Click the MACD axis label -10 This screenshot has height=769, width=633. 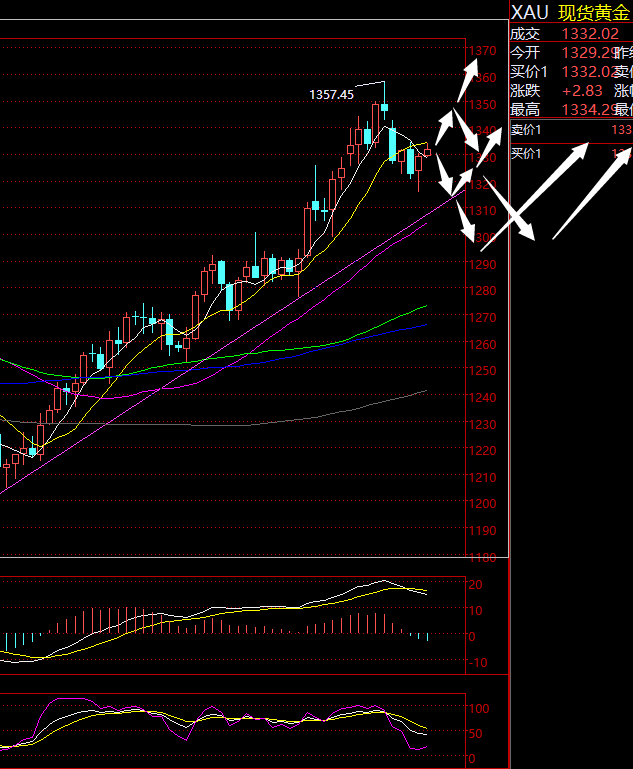478,663
